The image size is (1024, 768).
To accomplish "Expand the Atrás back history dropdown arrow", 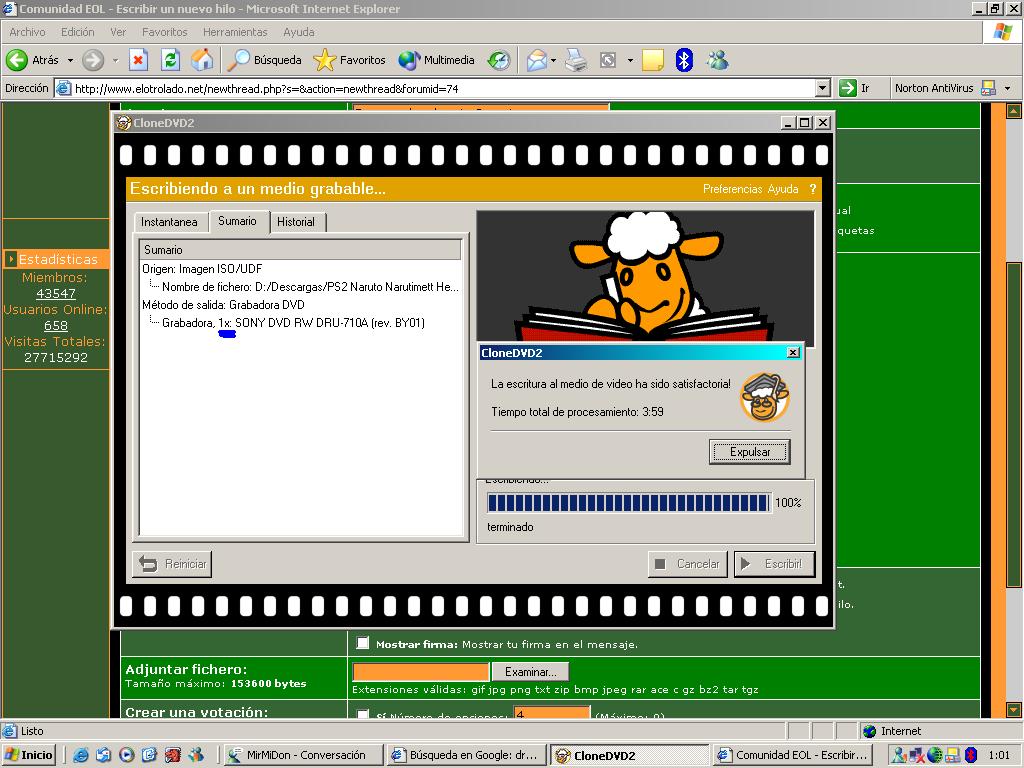I will 70,60.
